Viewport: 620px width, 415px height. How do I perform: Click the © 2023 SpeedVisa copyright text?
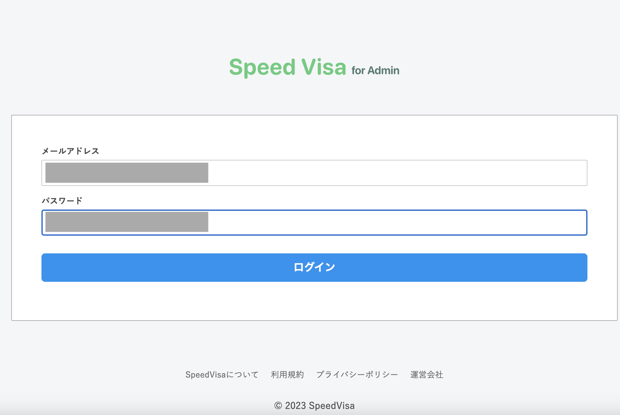[x=314, y=406]
